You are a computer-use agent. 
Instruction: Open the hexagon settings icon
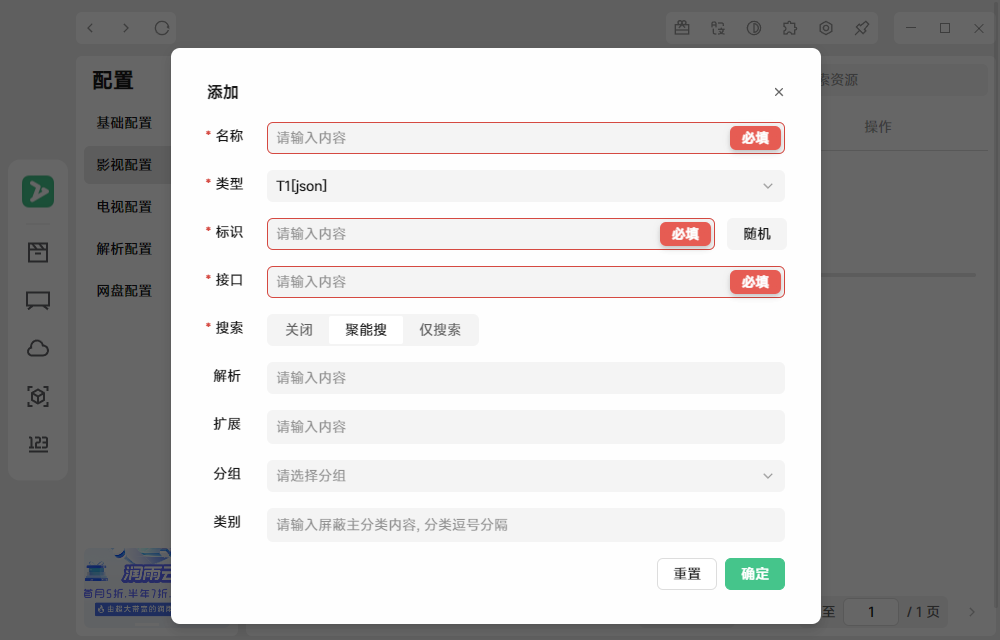[x=825, y=28]
